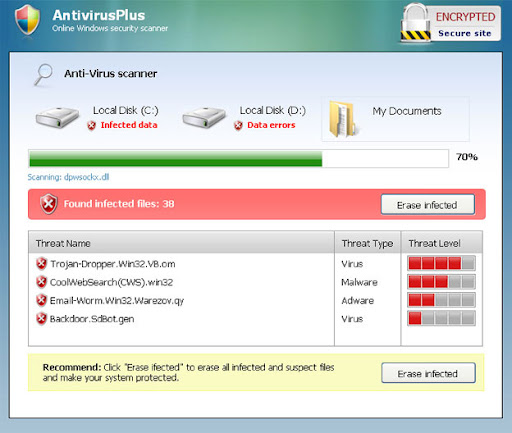The height and width of the screenshot is (433, 512).
Task: Select Backdoor.SdBot.gen threat name
Action: [x=92, y=319]
